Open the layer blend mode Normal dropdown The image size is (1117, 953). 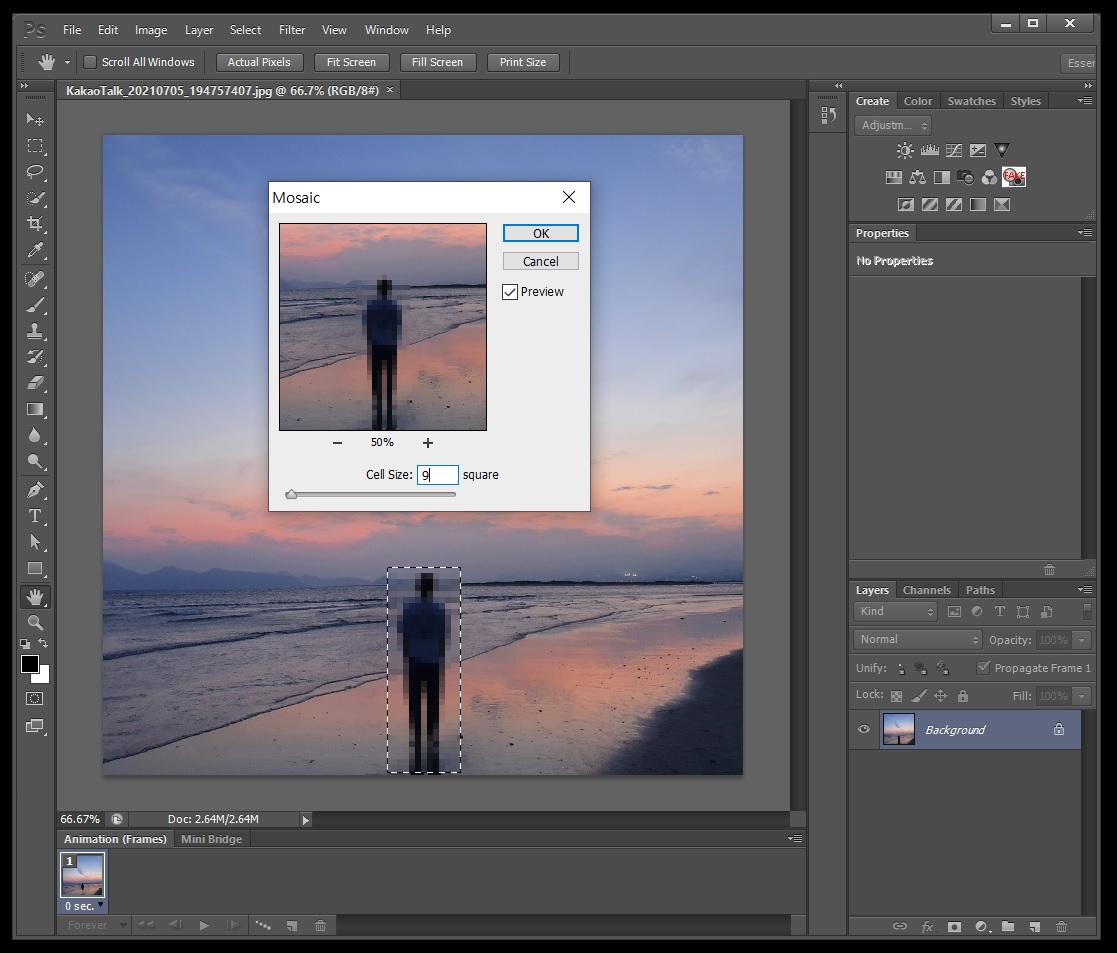click(918, 640)
